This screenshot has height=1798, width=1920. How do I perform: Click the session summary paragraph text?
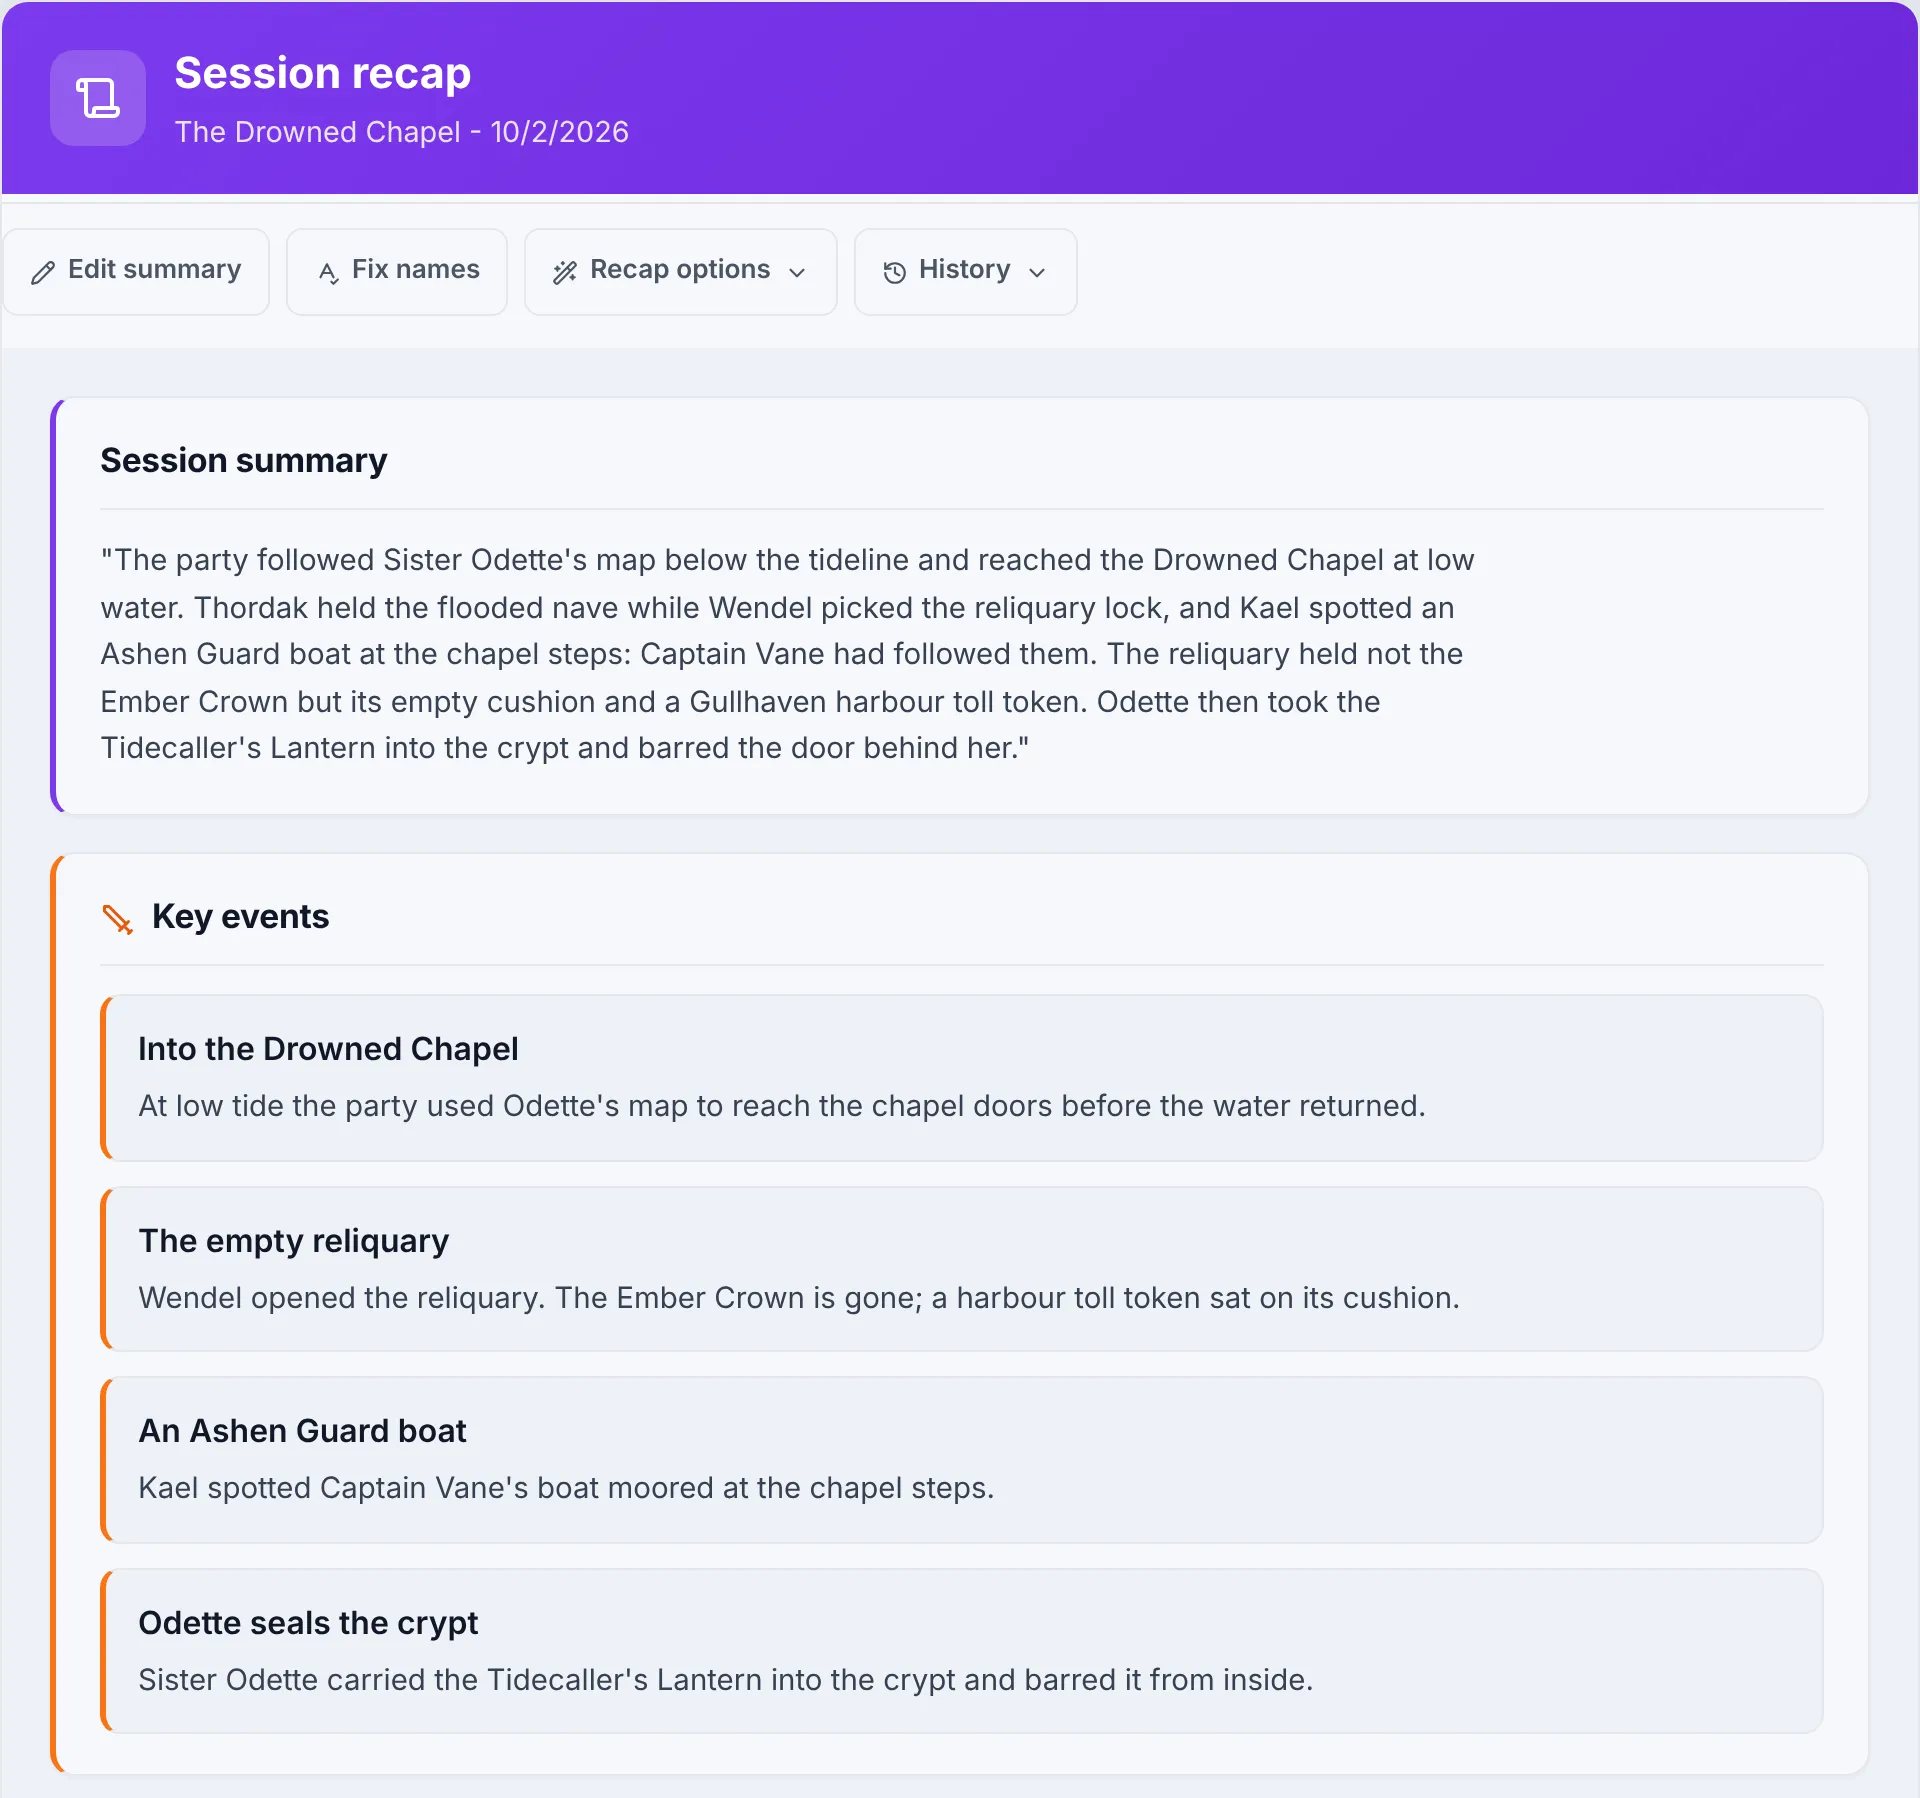788,654
